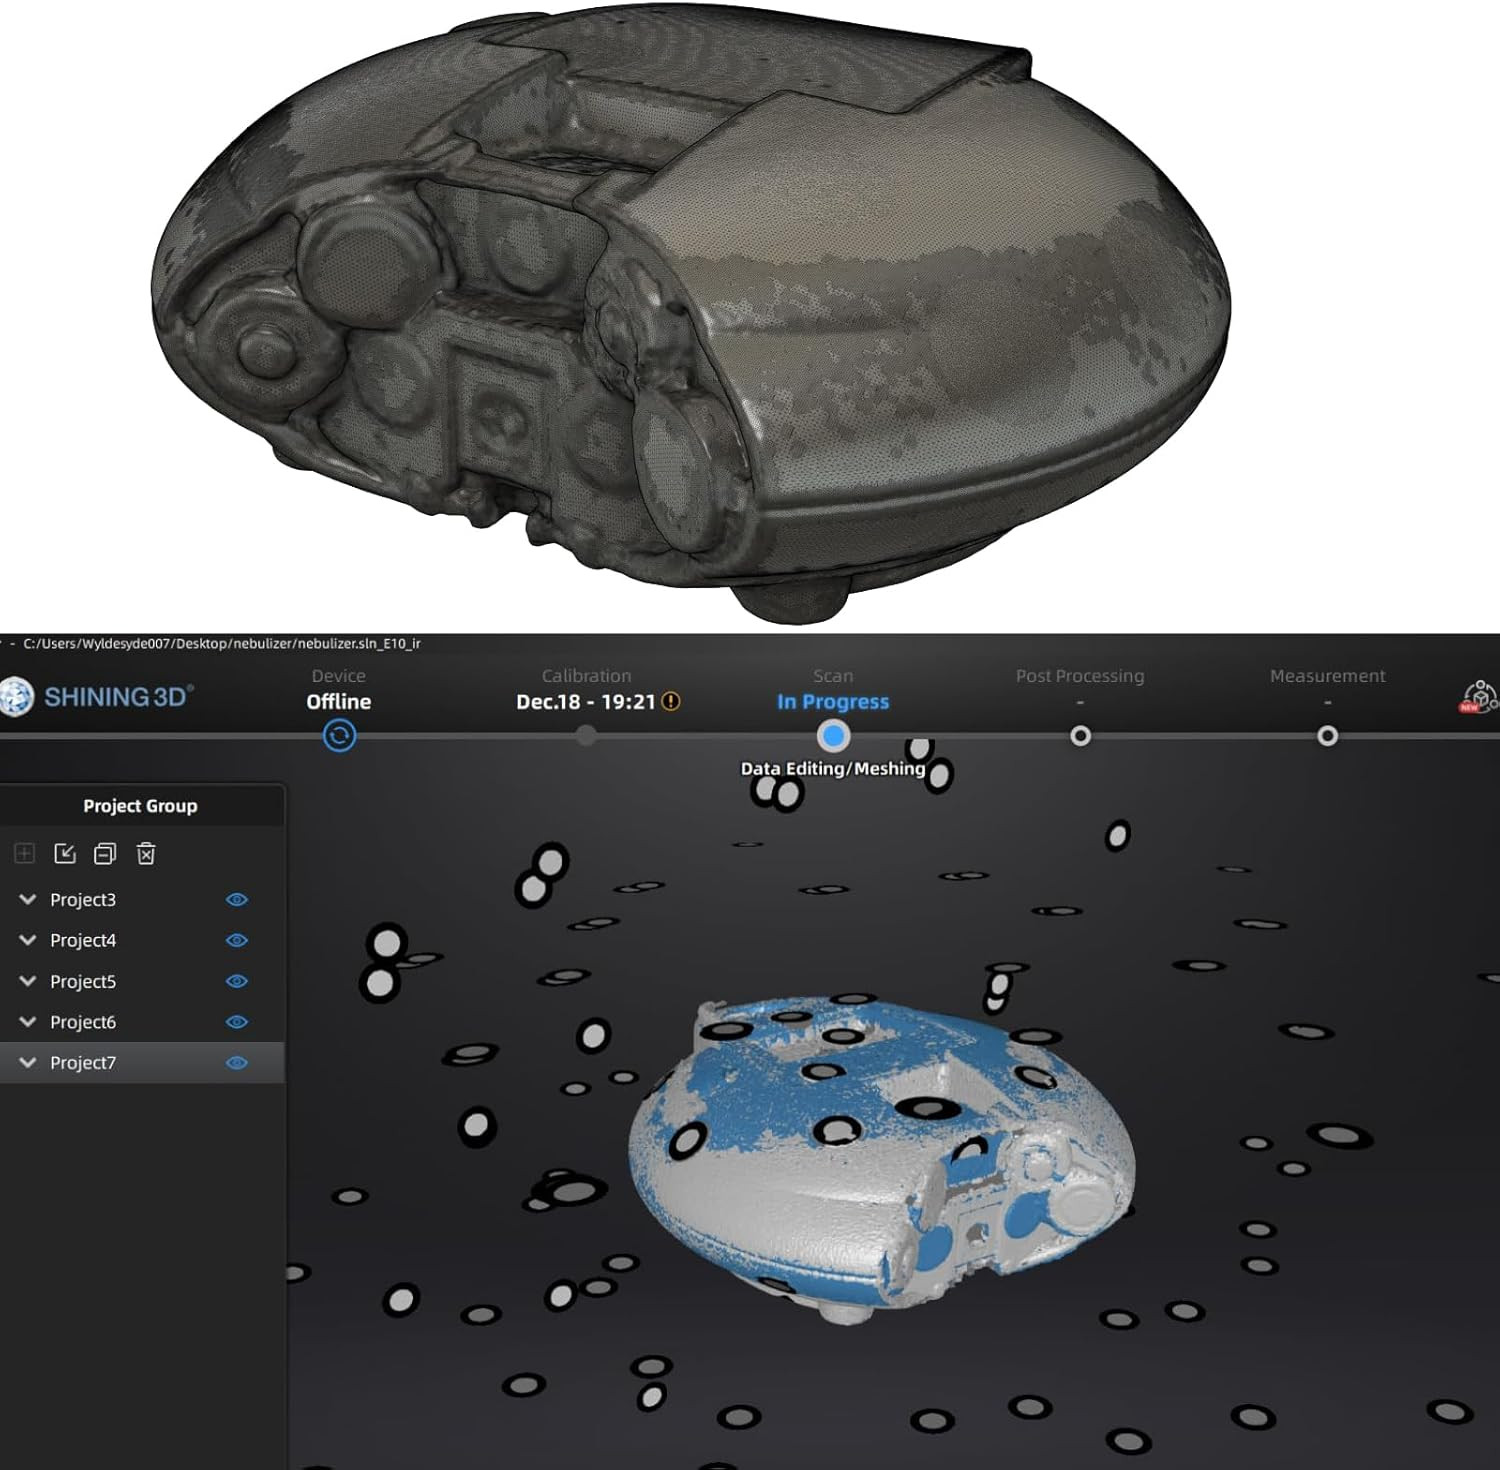Viewport: 1500px width, 1470px height.
Task: Click the calibration warning exclamation icon
Action: pyautogui.click(x=671, y=701)
